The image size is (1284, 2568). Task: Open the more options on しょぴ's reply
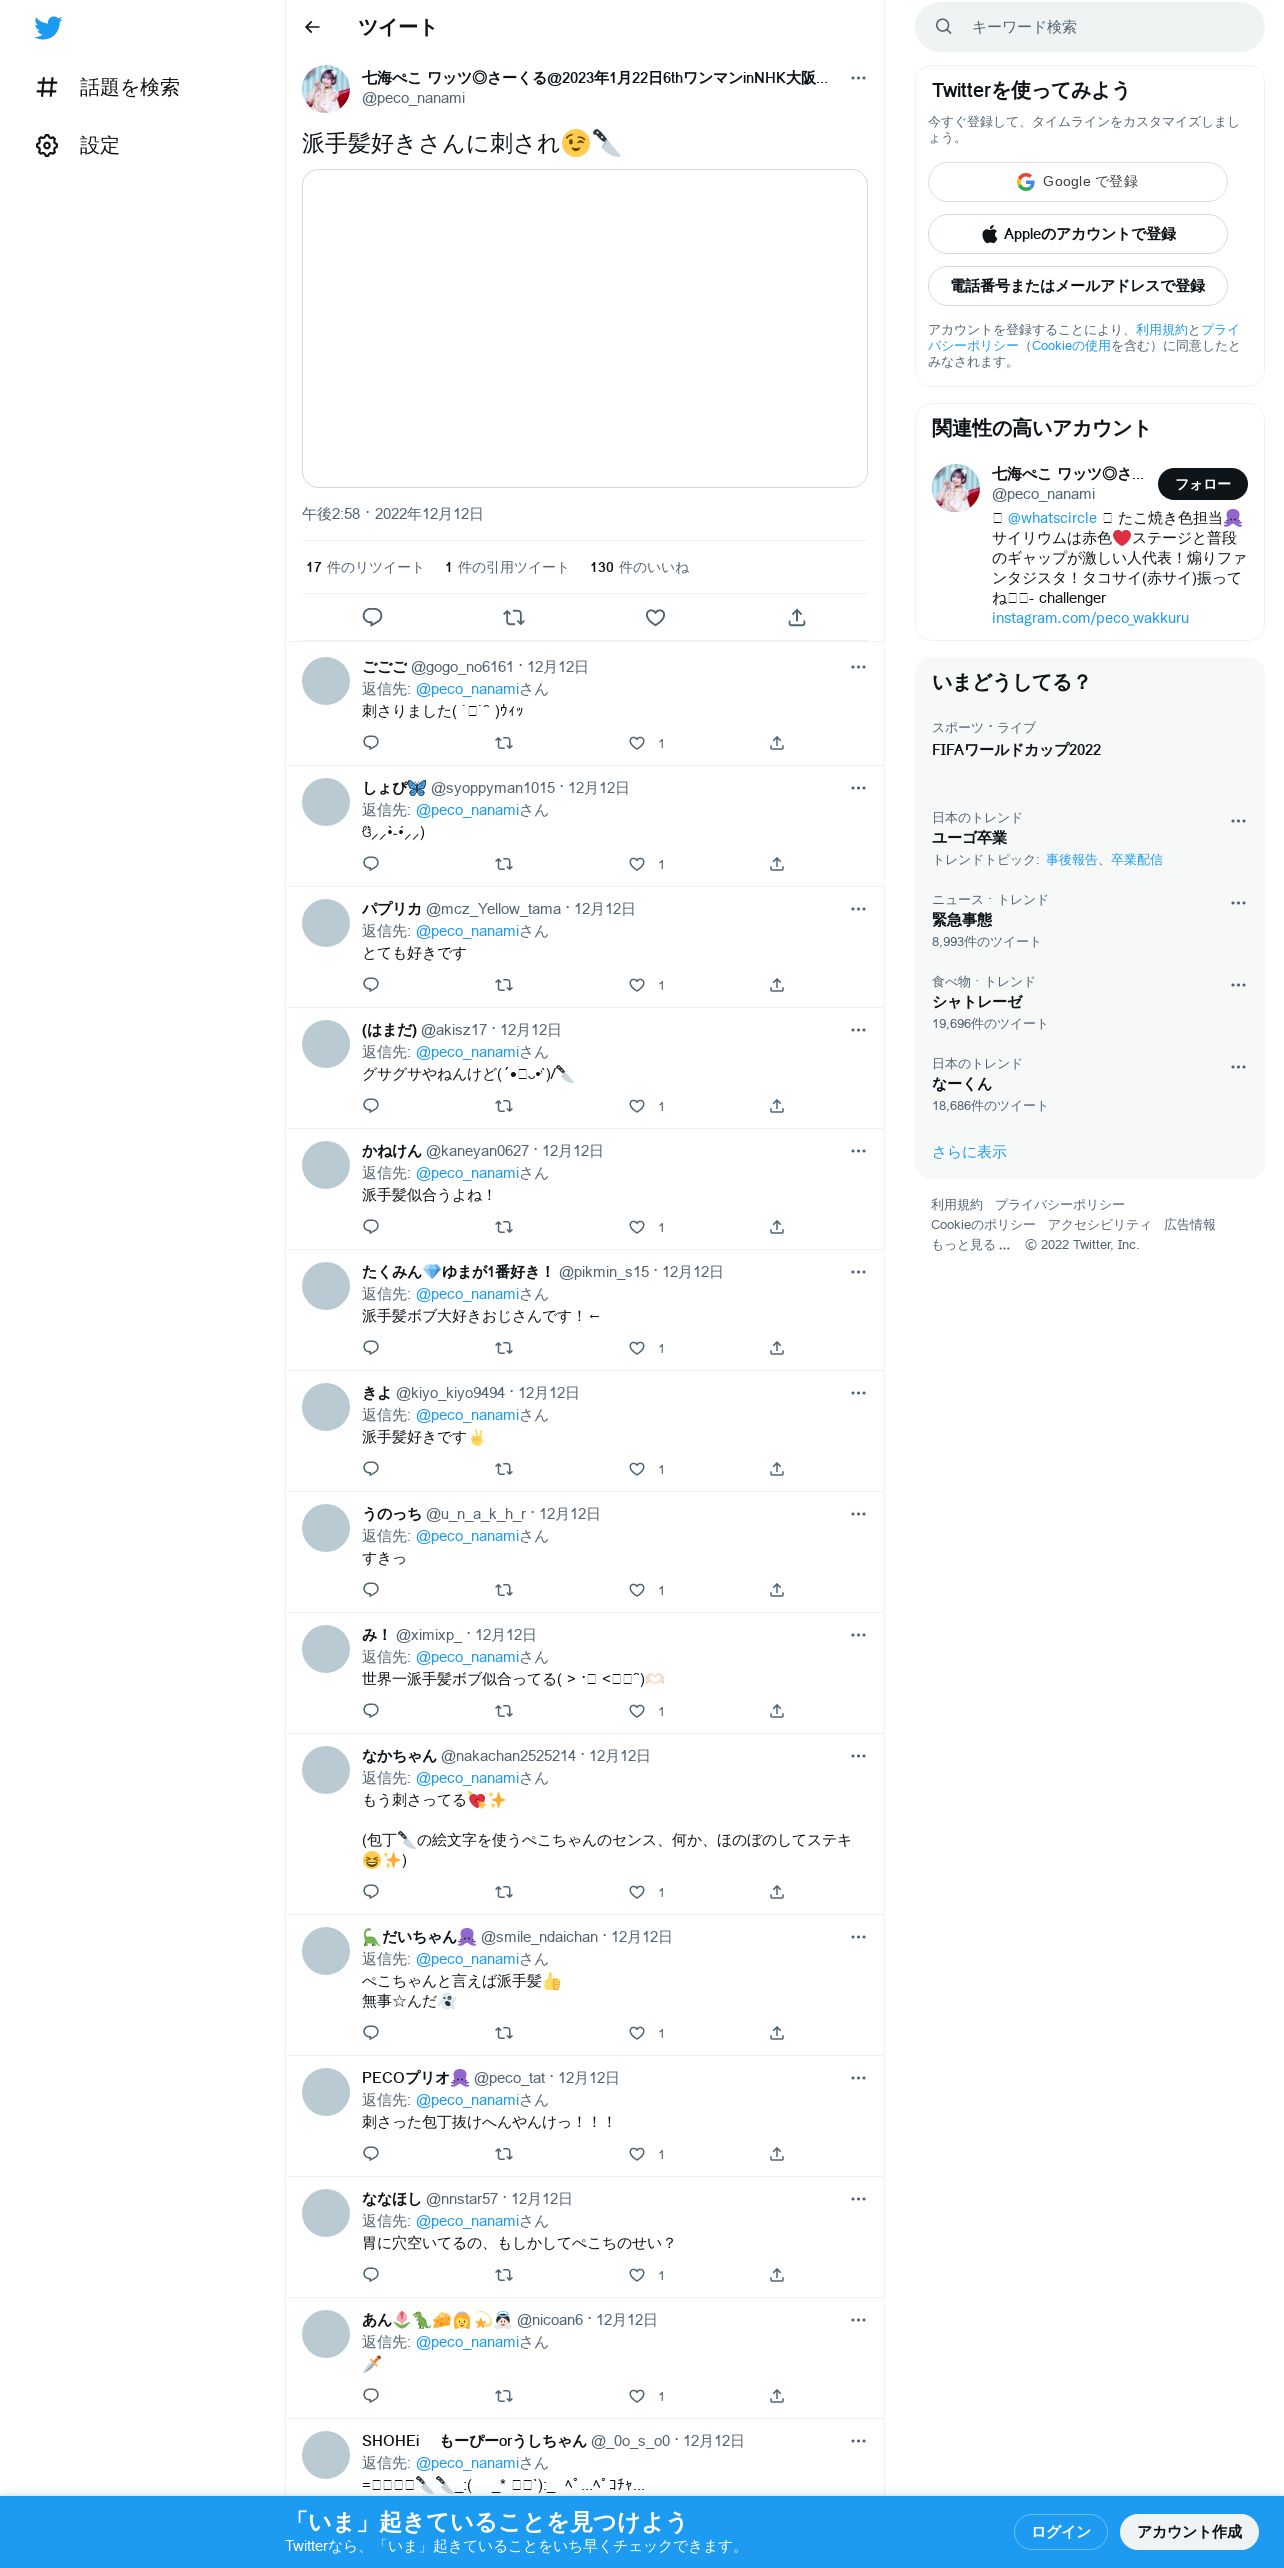point(858,788)
